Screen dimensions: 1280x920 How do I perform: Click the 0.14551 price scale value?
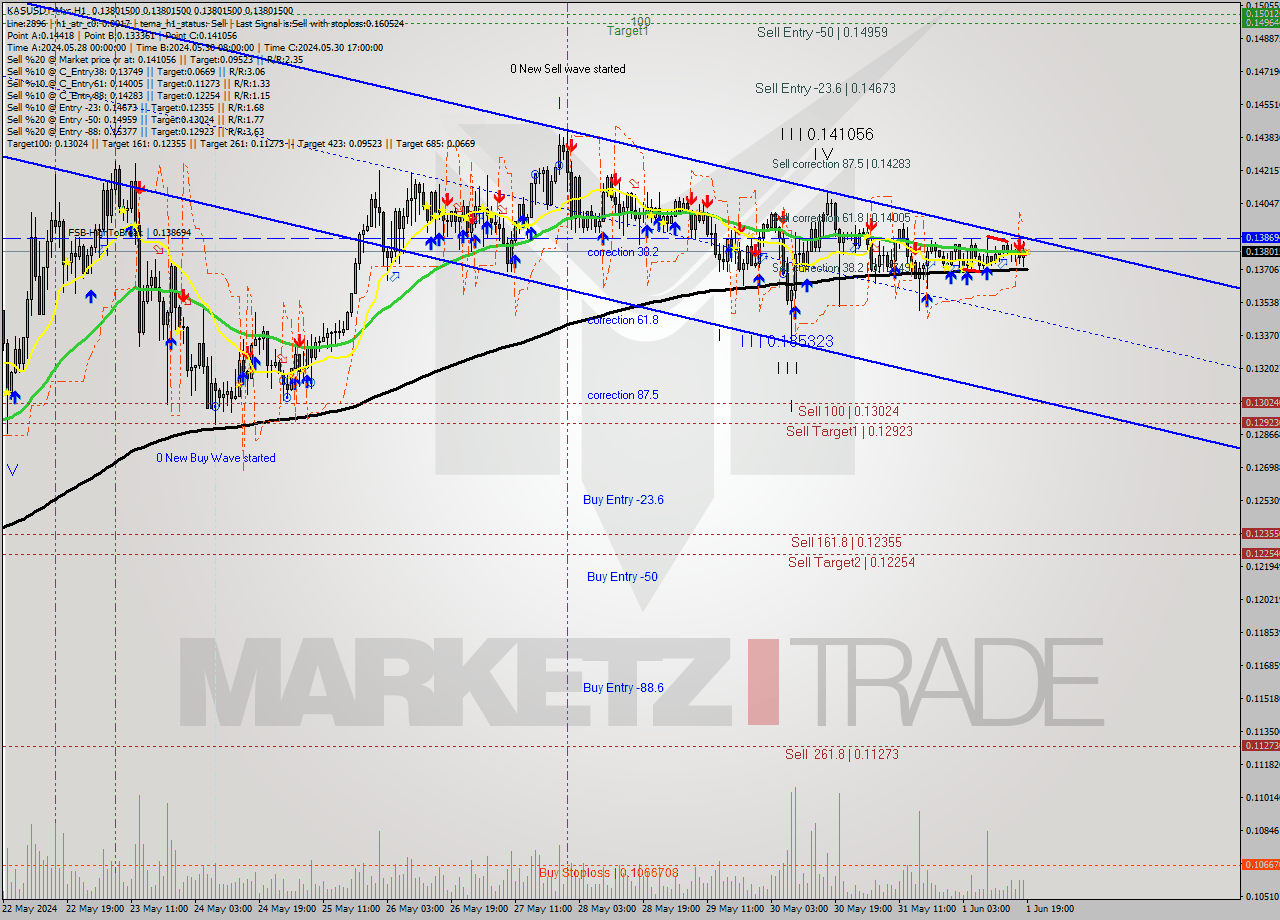click(x=1263, y=104)
